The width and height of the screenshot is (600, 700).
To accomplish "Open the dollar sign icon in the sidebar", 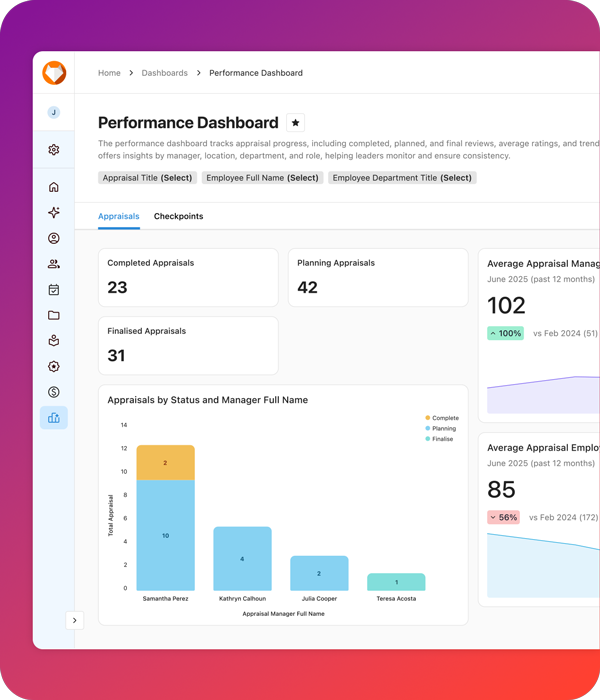I will 54,392.
